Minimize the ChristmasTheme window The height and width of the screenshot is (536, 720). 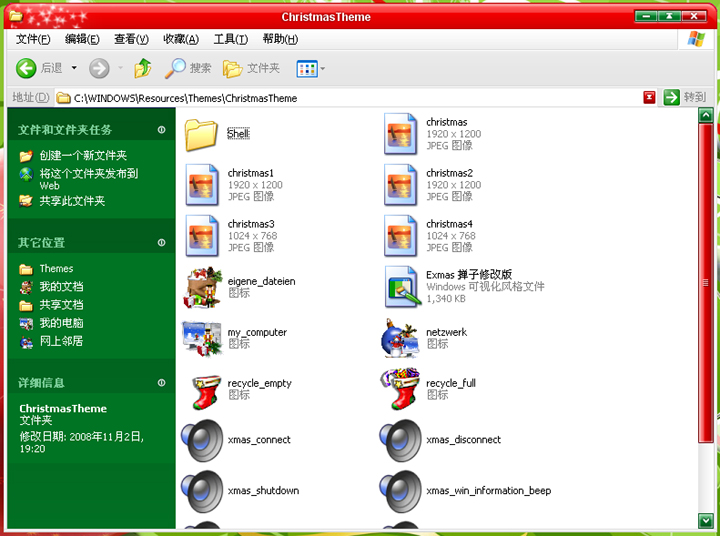[x=646, y=17]
